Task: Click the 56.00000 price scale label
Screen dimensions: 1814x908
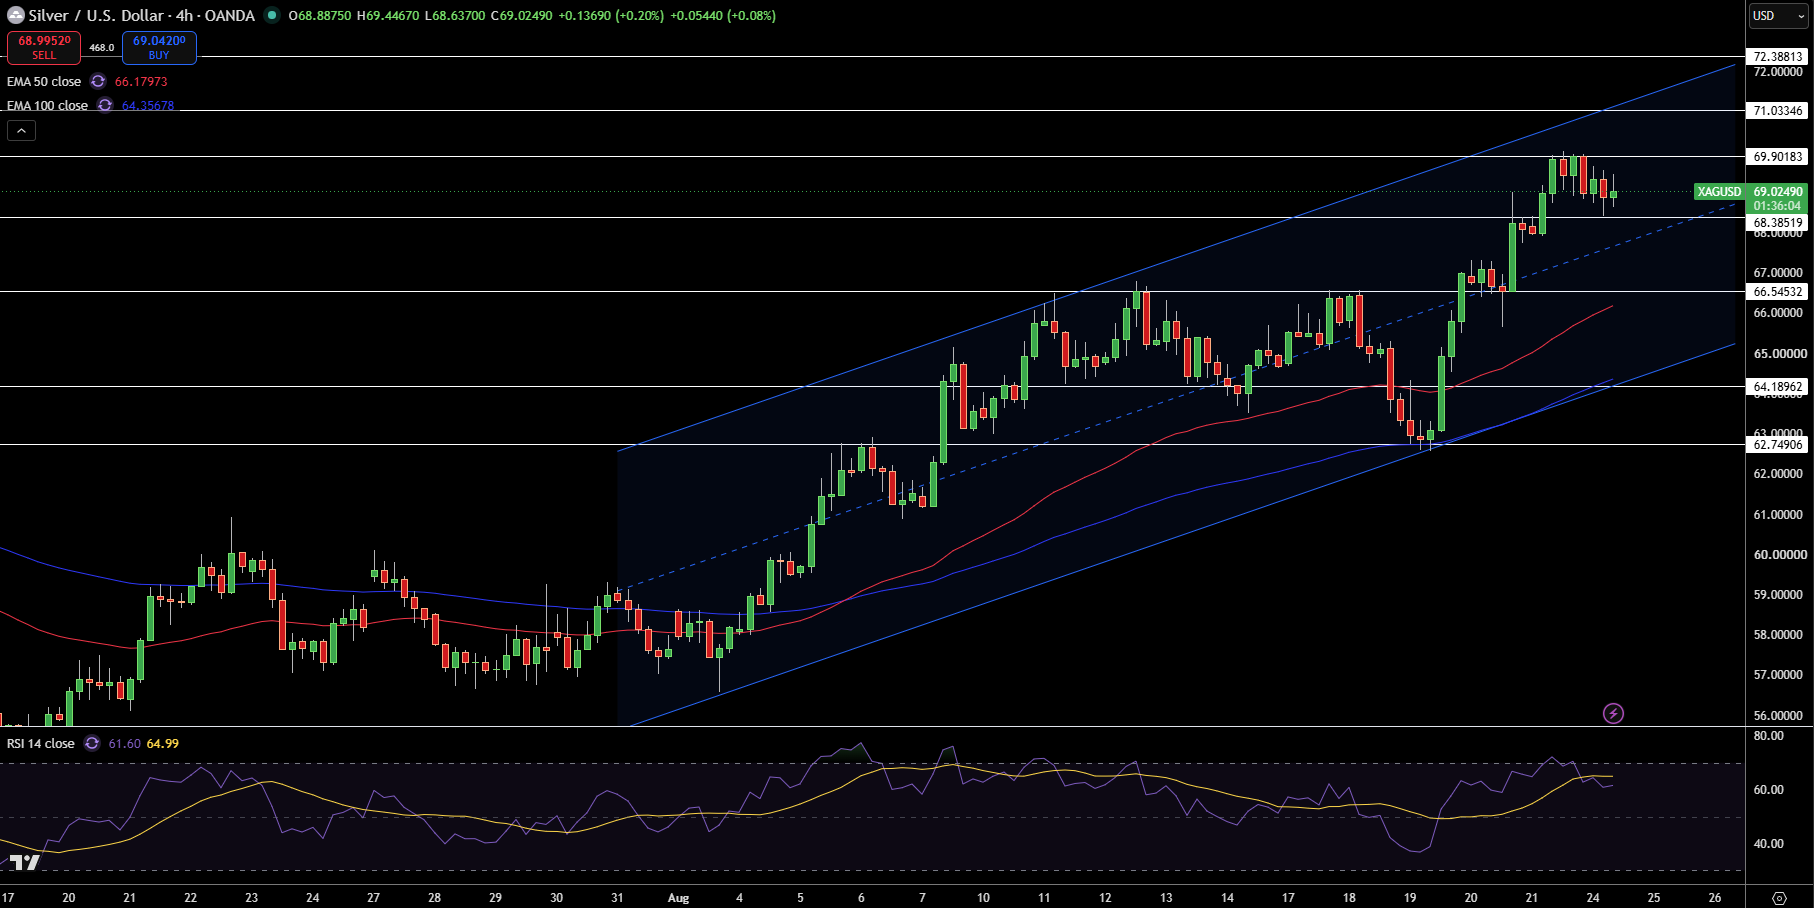Action: pos(1780,715)
